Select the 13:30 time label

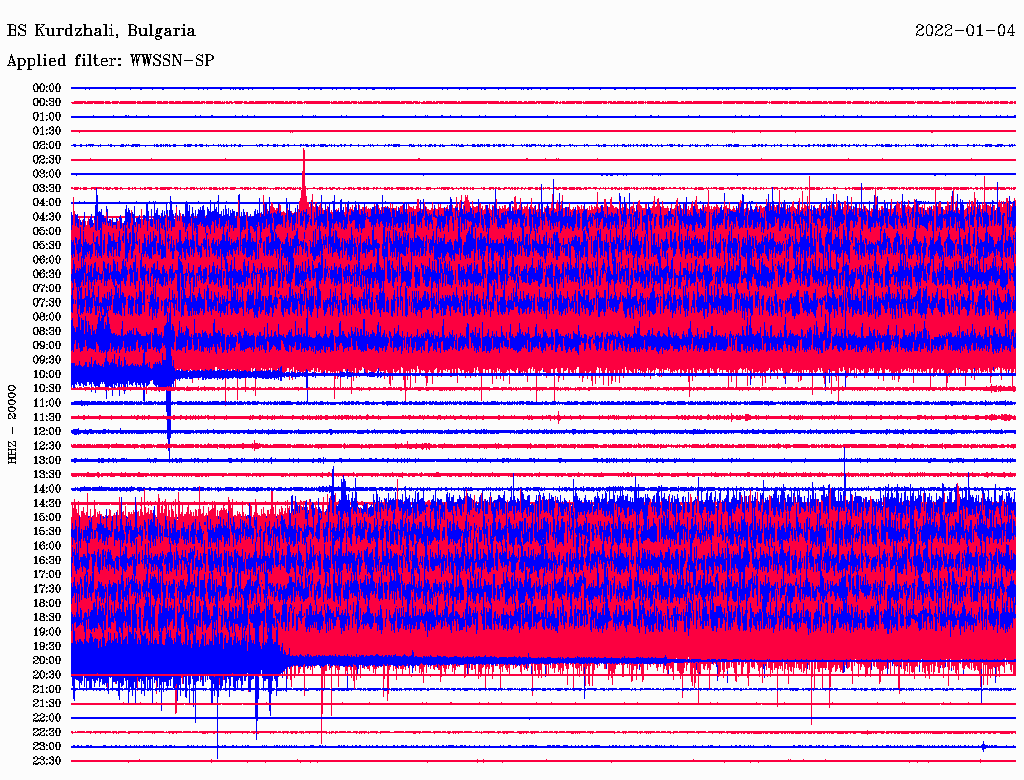click(47, 474)
